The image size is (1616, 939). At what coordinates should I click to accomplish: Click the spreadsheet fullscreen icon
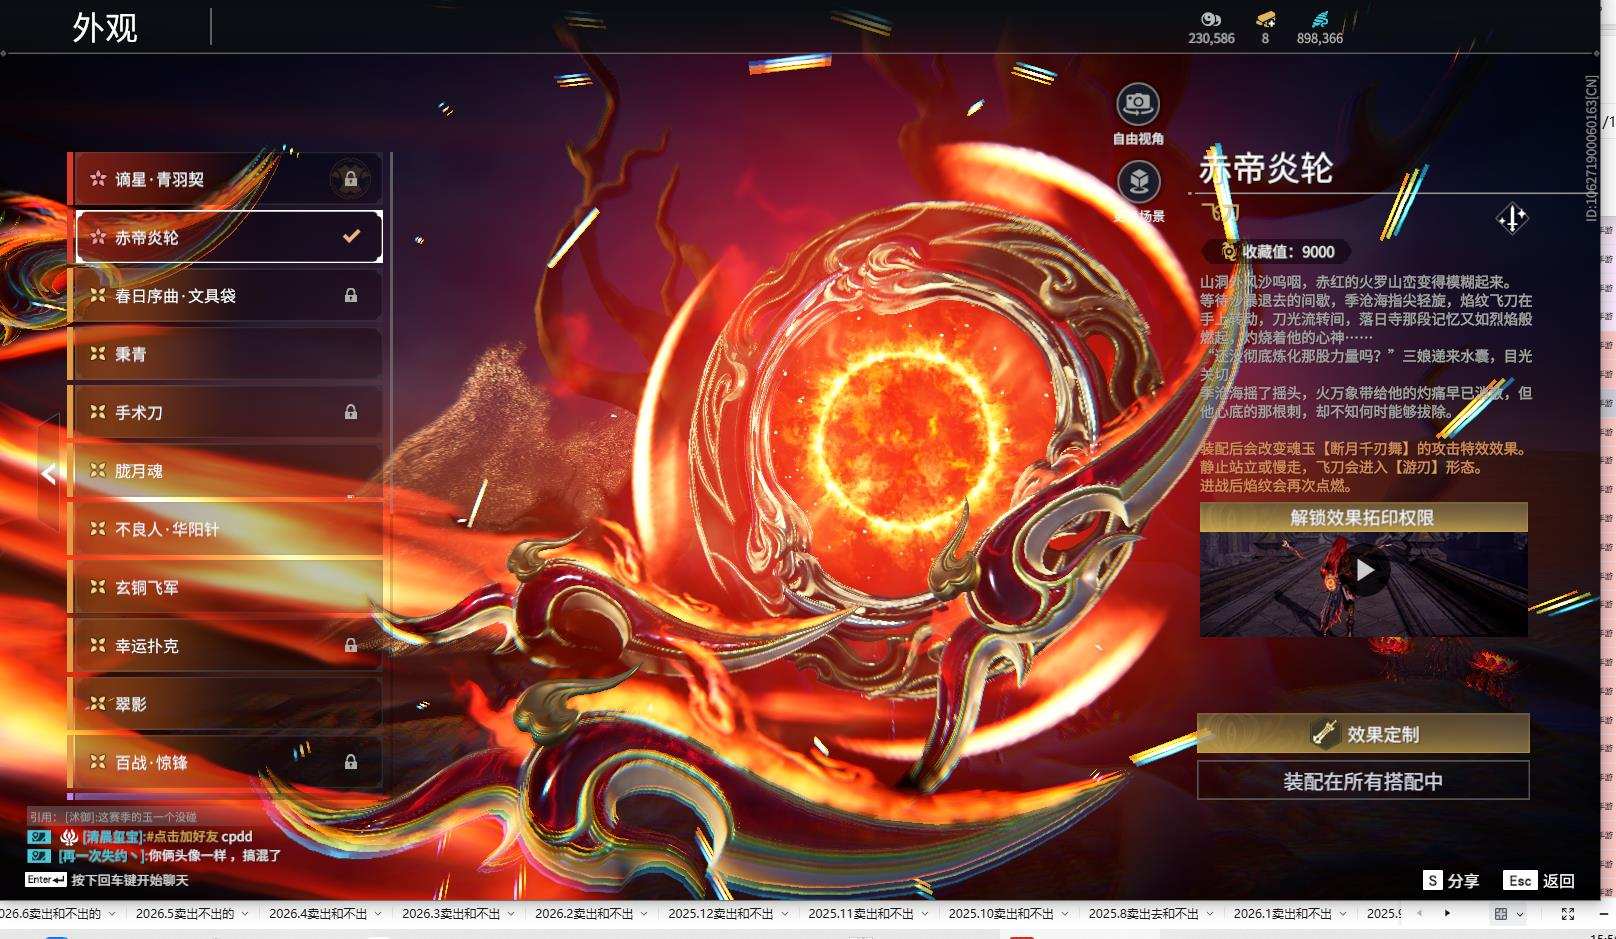[x=1568, y=914]
